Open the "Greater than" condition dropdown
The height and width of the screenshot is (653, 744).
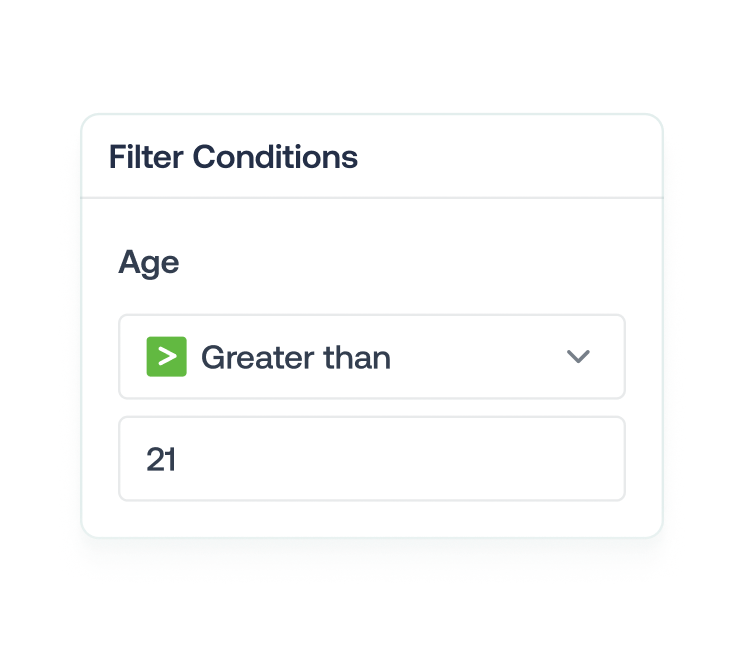[372, 357]
